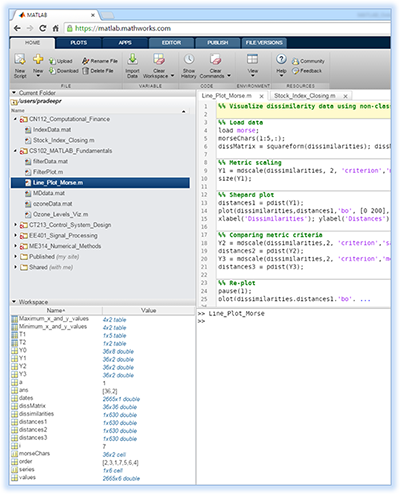
Task: Collapse the CS102_MATLAB_Fundamentals folder
Action: (15, 151)
